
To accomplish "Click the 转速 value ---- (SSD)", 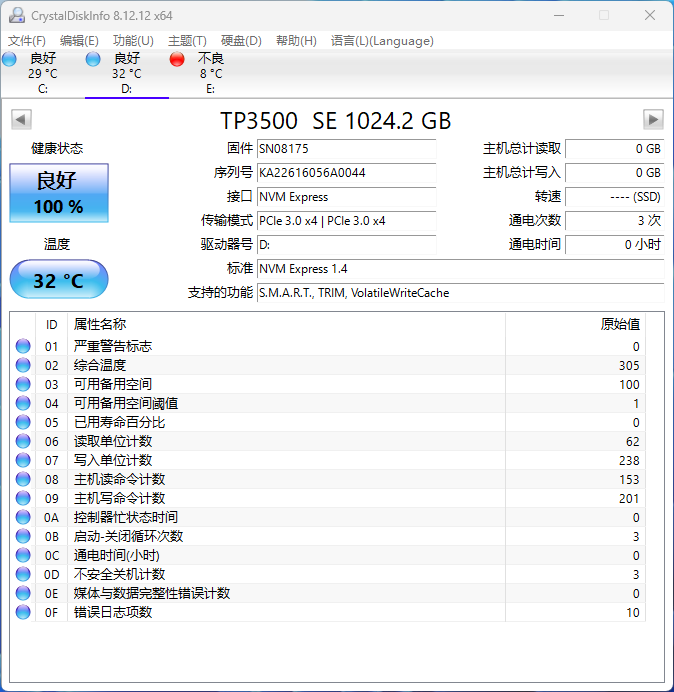I will pos(614,197).
